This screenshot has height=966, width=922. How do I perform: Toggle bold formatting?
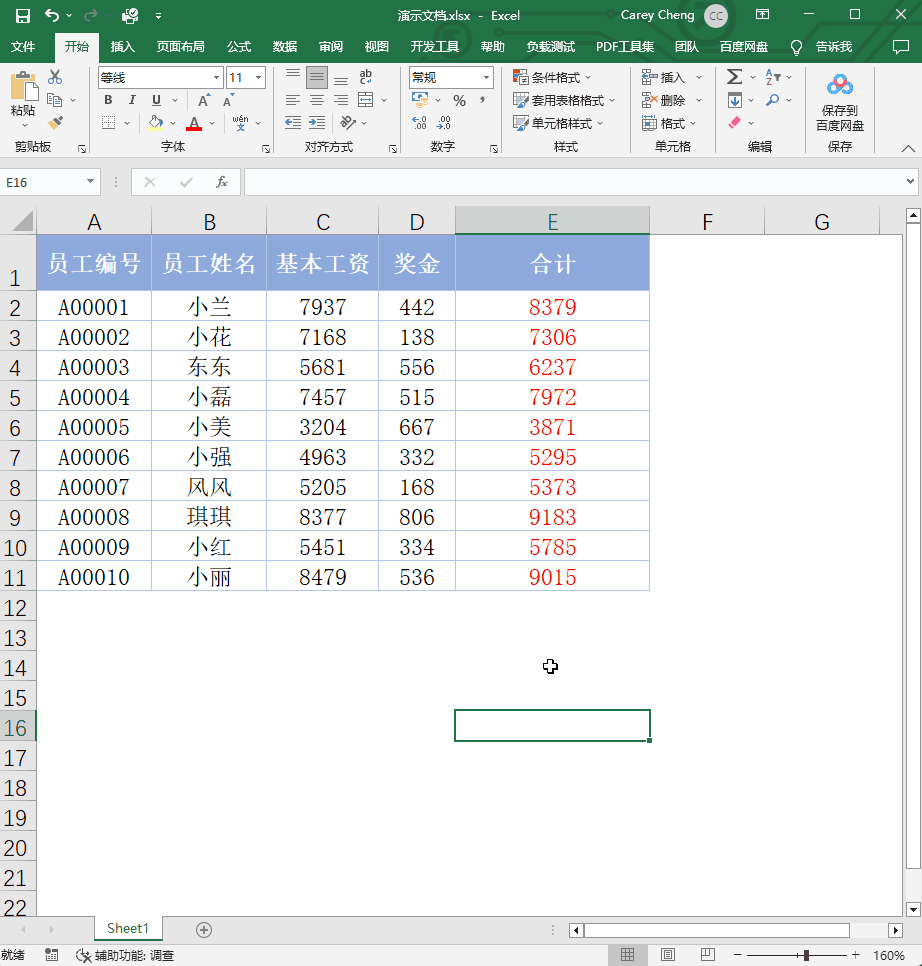108,100
